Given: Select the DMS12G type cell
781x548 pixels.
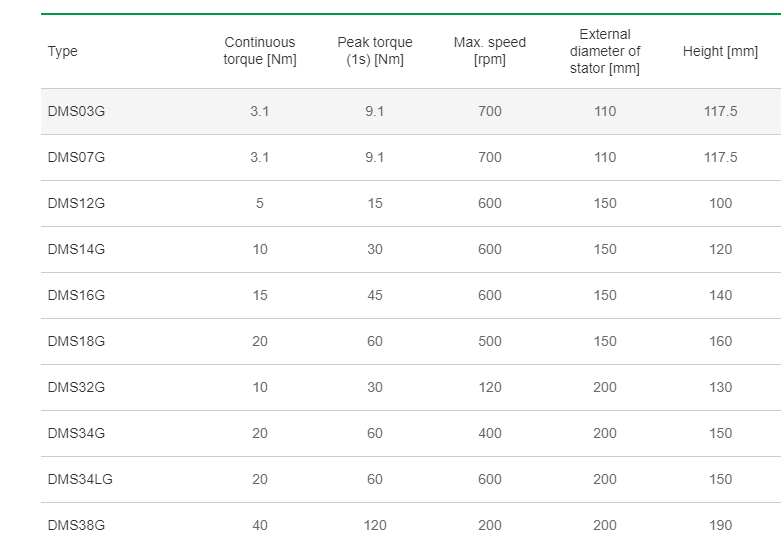Looking at the screenshot, I should tap(76, 203).
